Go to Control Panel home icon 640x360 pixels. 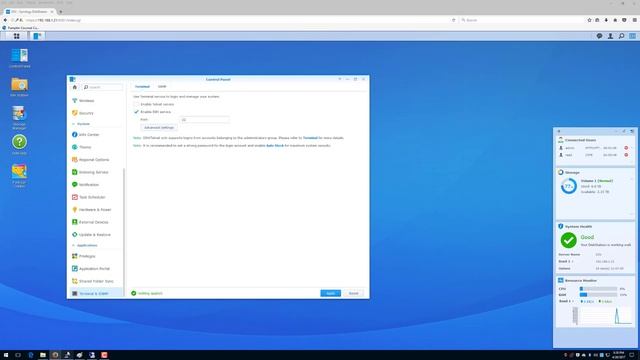[75, 87]
